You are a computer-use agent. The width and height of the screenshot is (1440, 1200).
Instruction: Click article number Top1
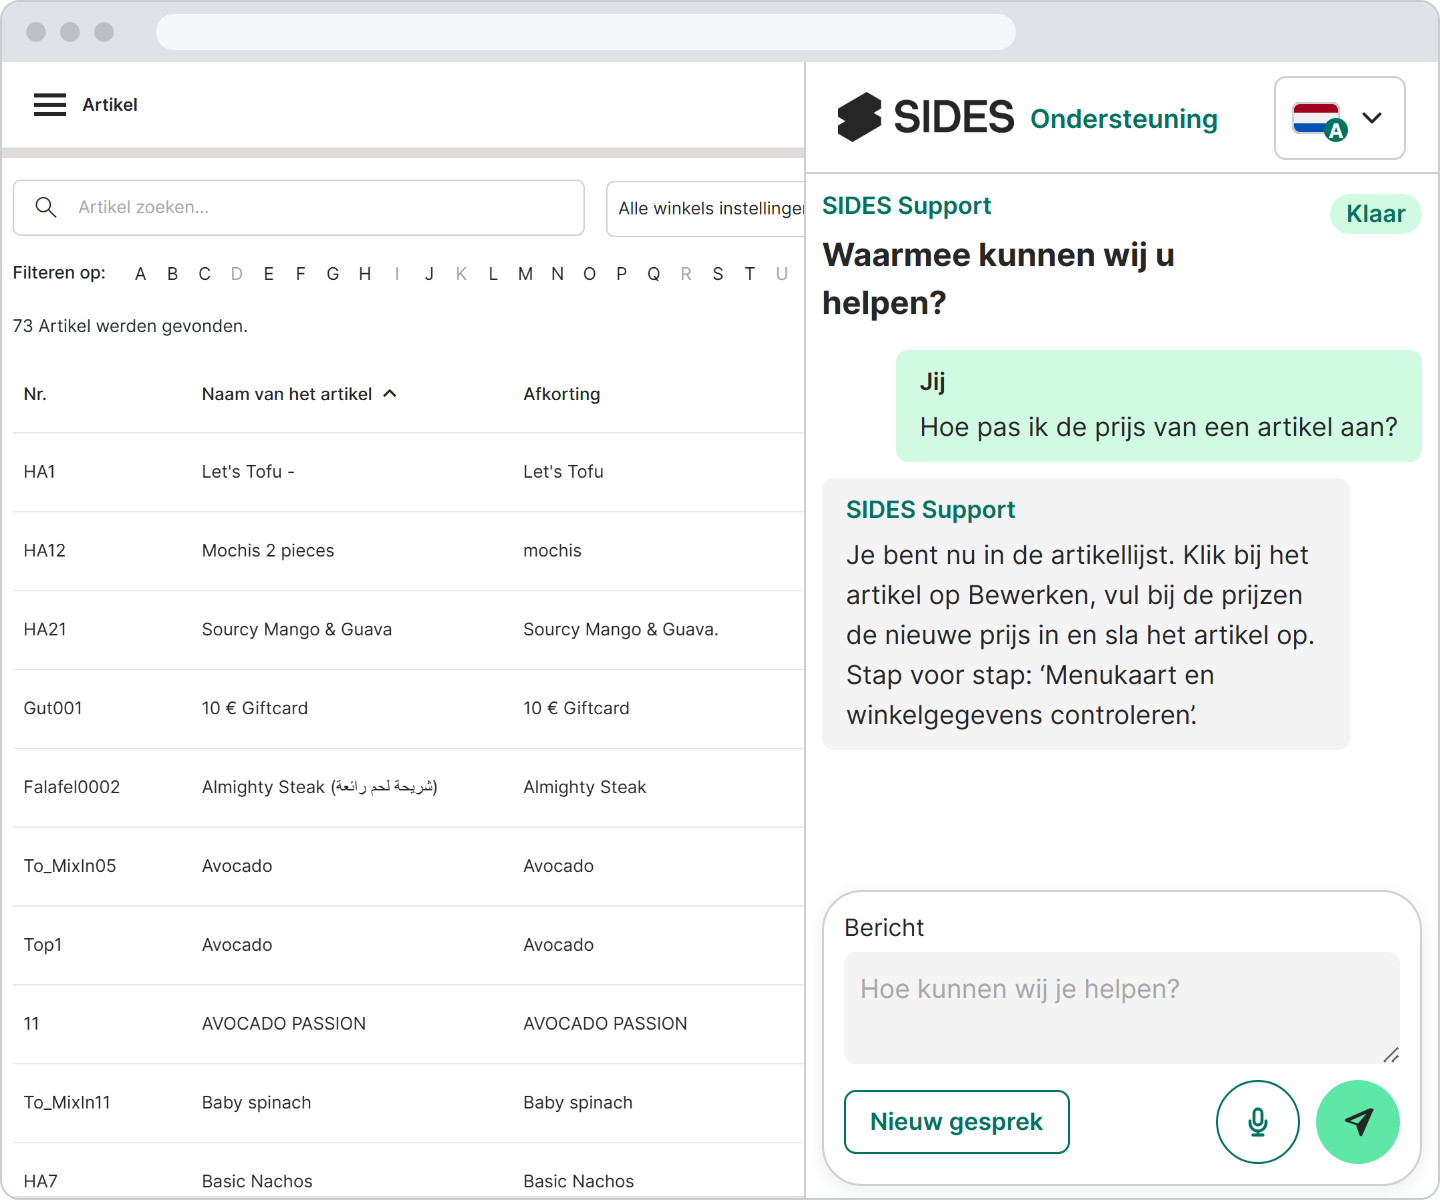point(43,946)
